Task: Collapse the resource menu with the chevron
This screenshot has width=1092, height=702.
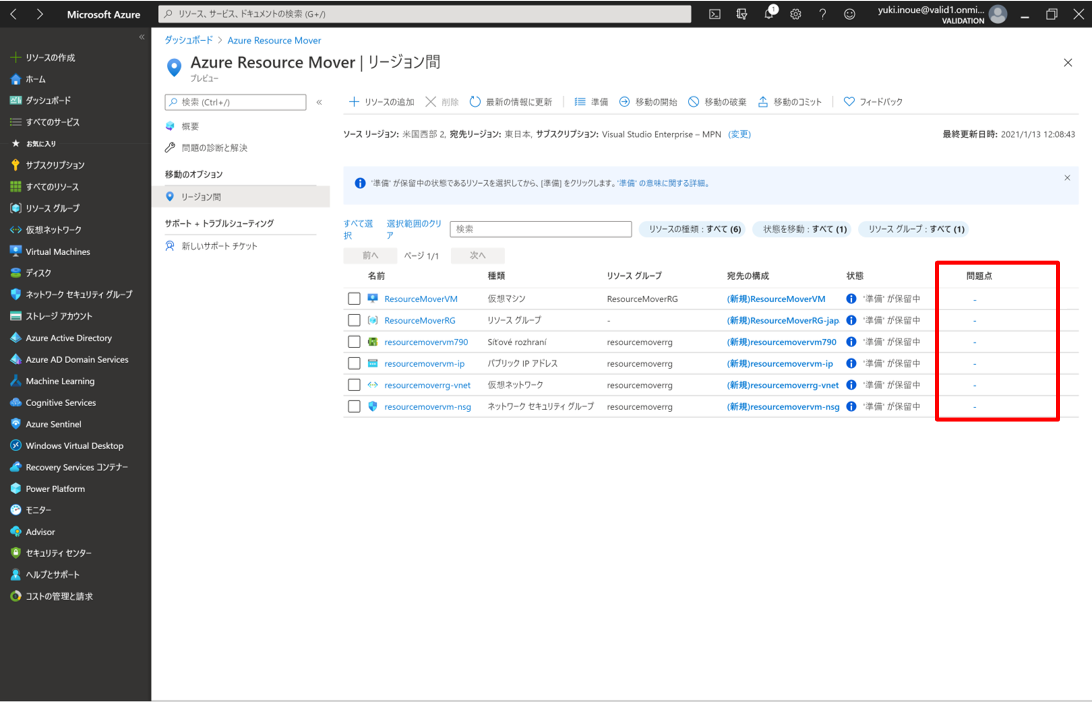Action: coord(319,102)
